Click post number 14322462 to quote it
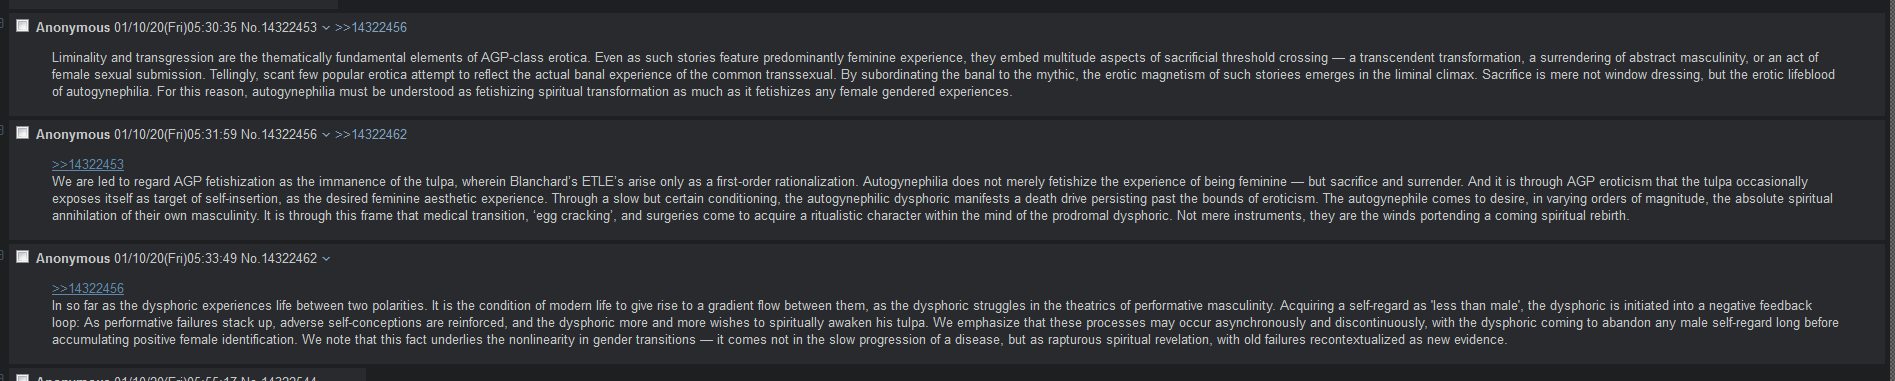 (x=289, y=259)
